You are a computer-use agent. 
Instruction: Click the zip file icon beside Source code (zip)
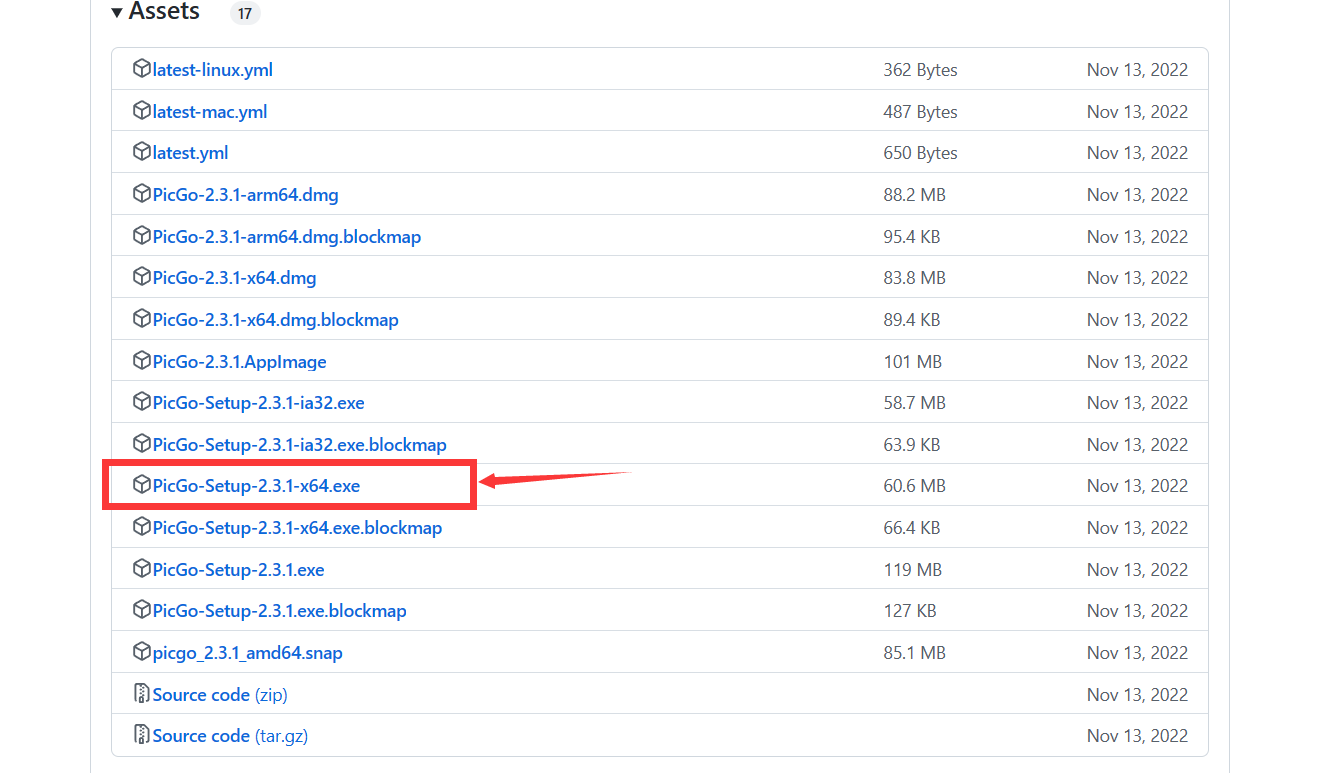[141, 694]
